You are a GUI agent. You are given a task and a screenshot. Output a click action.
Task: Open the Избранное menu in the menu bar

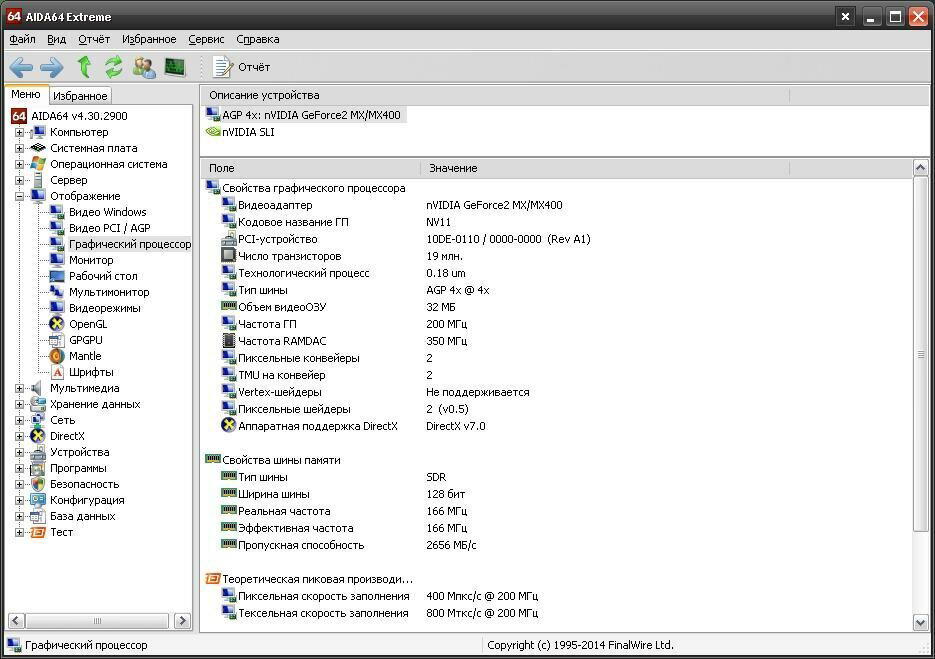coord(149,39)
